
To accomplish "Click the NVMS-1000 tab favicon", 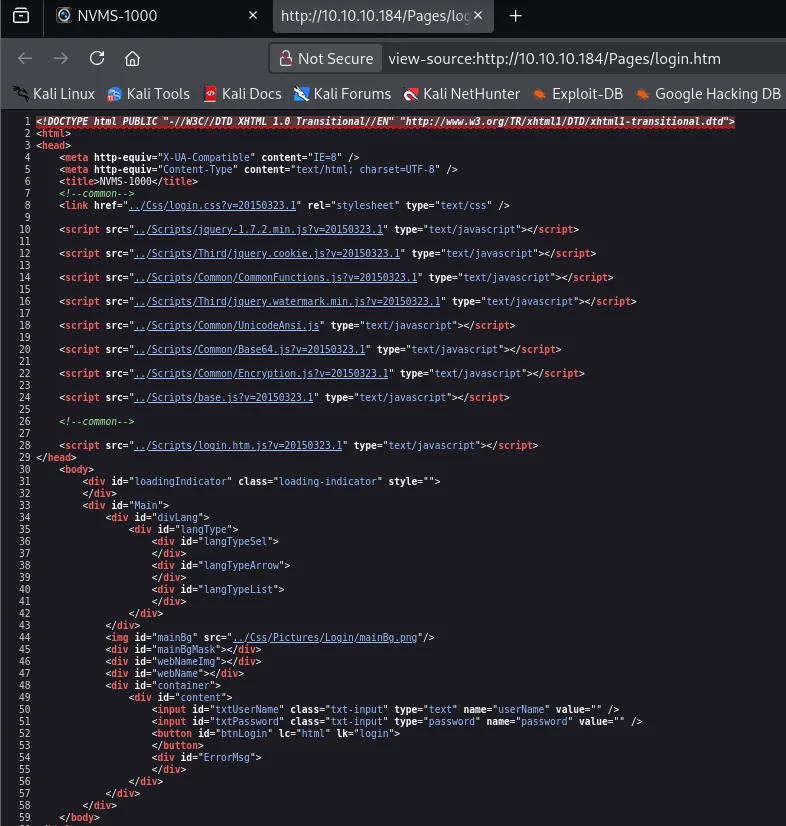I will [x=64, y=15].
